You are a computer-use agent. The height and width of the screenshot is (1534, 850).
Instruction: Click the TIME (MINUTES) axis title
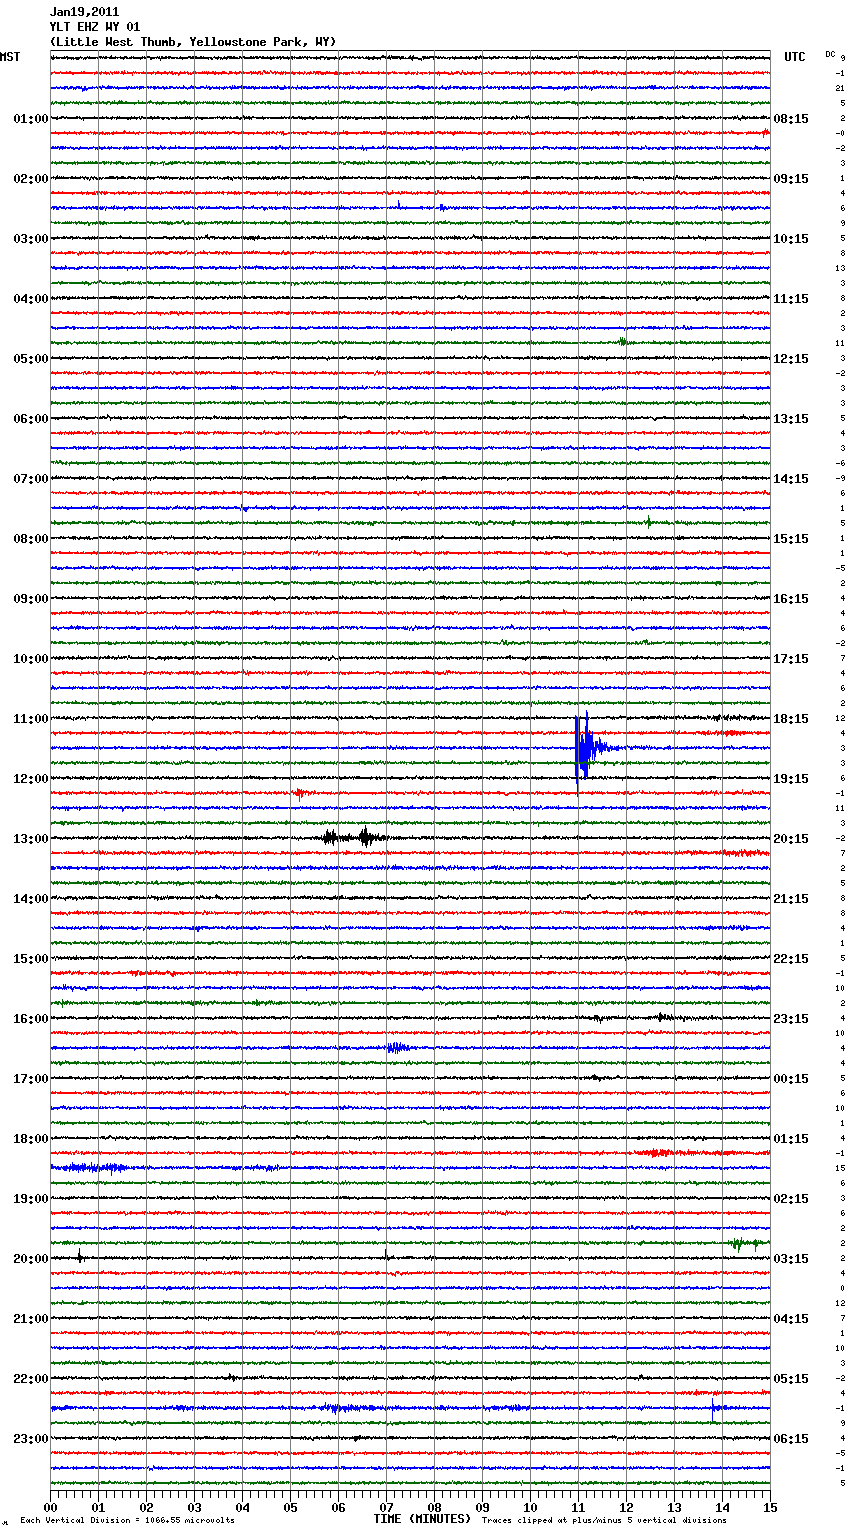[x=422, y=1519]
